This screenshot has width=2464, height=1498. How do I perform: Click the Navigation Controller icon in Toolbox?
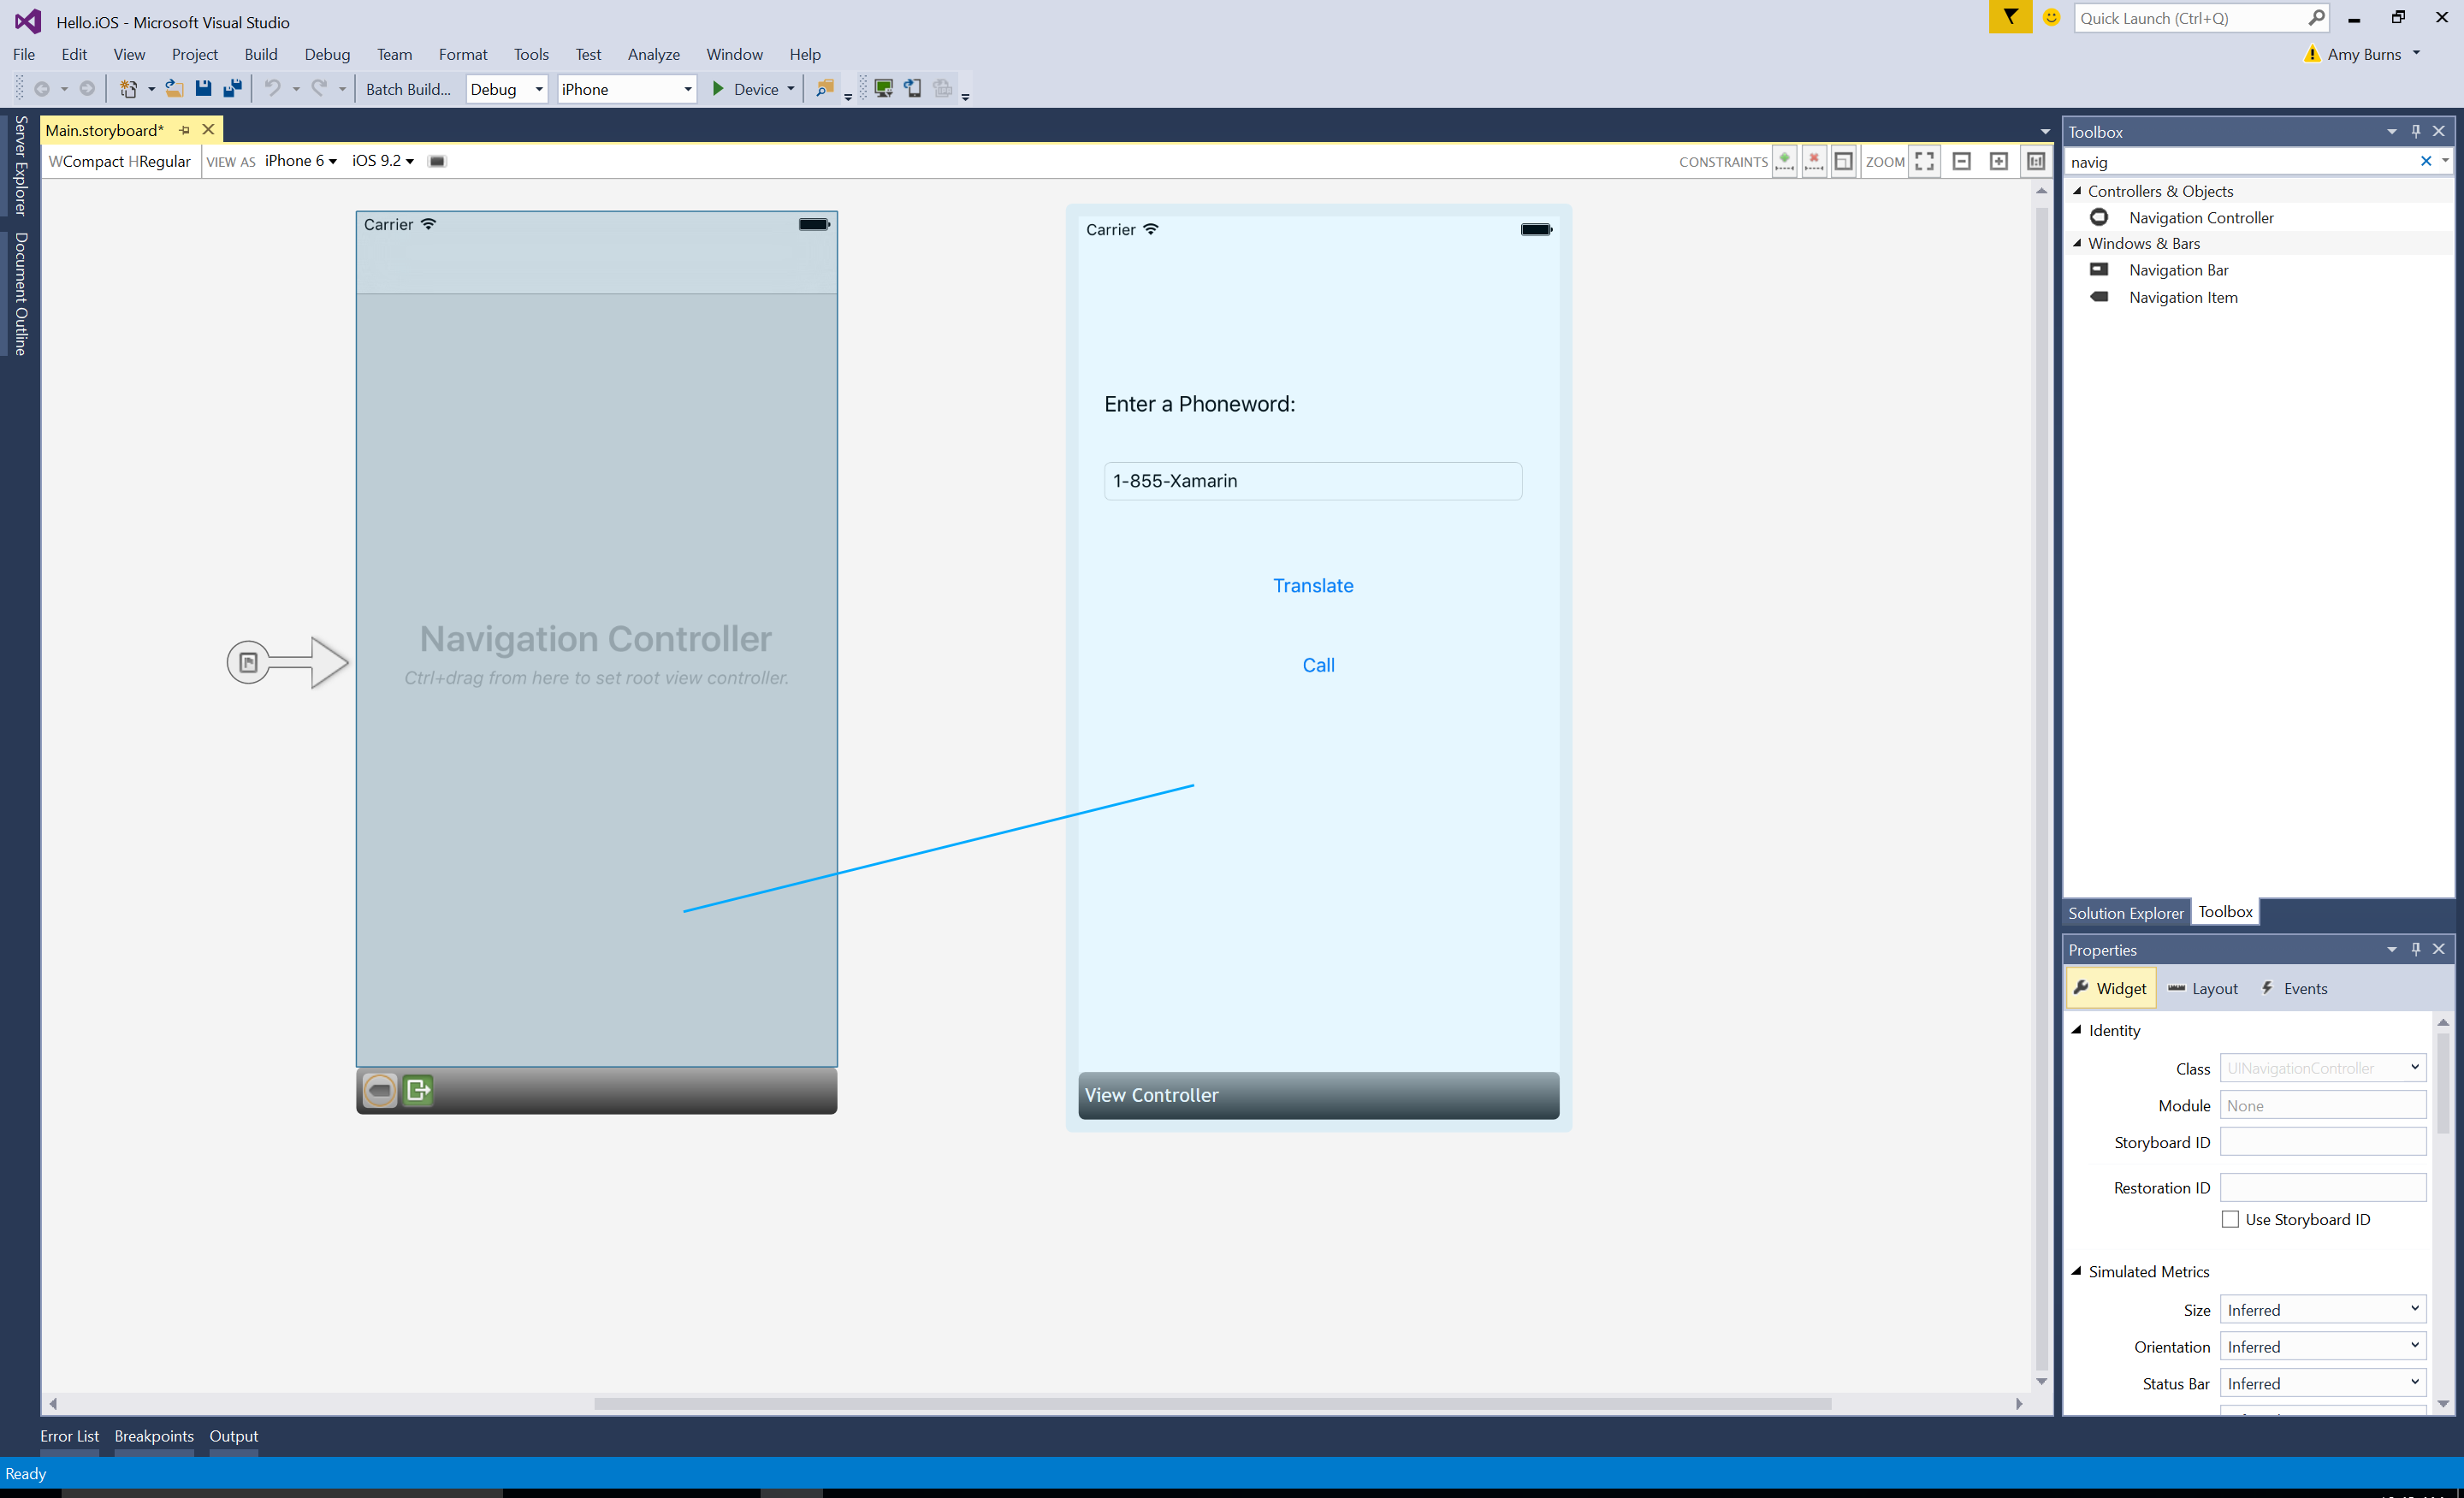(2098, 216)
